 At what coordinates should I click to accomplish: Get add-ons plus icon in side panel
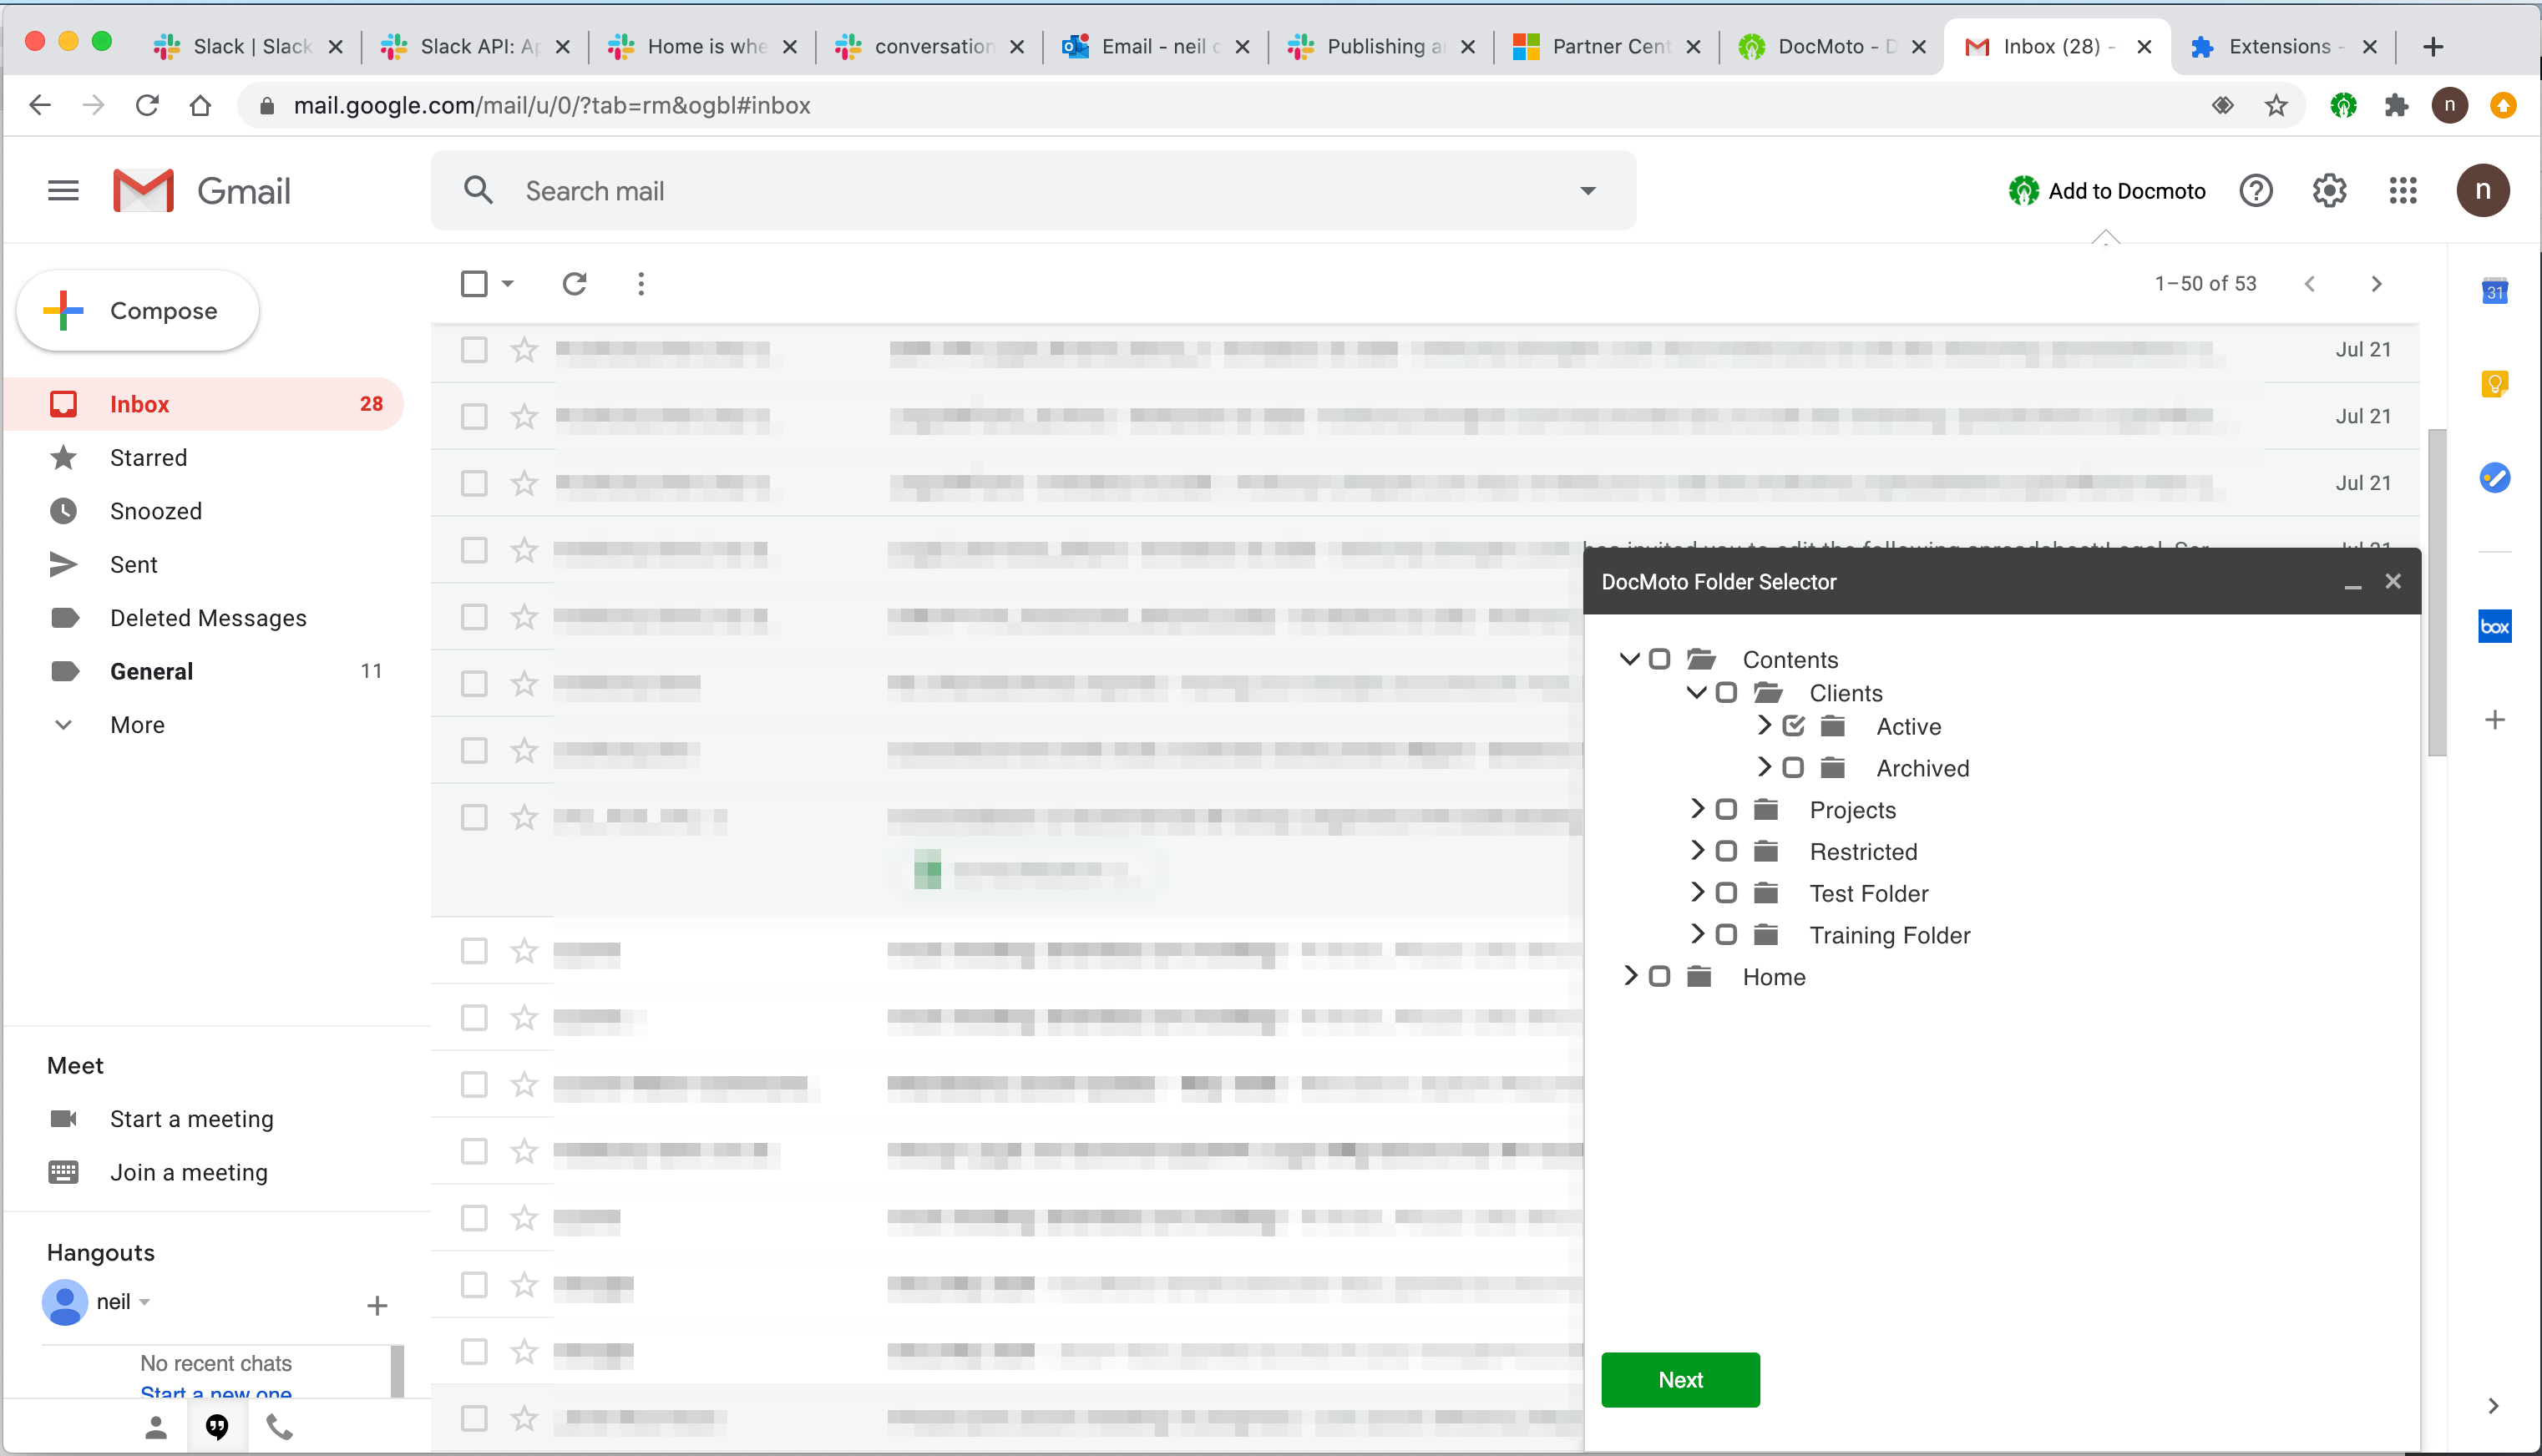2494,720
